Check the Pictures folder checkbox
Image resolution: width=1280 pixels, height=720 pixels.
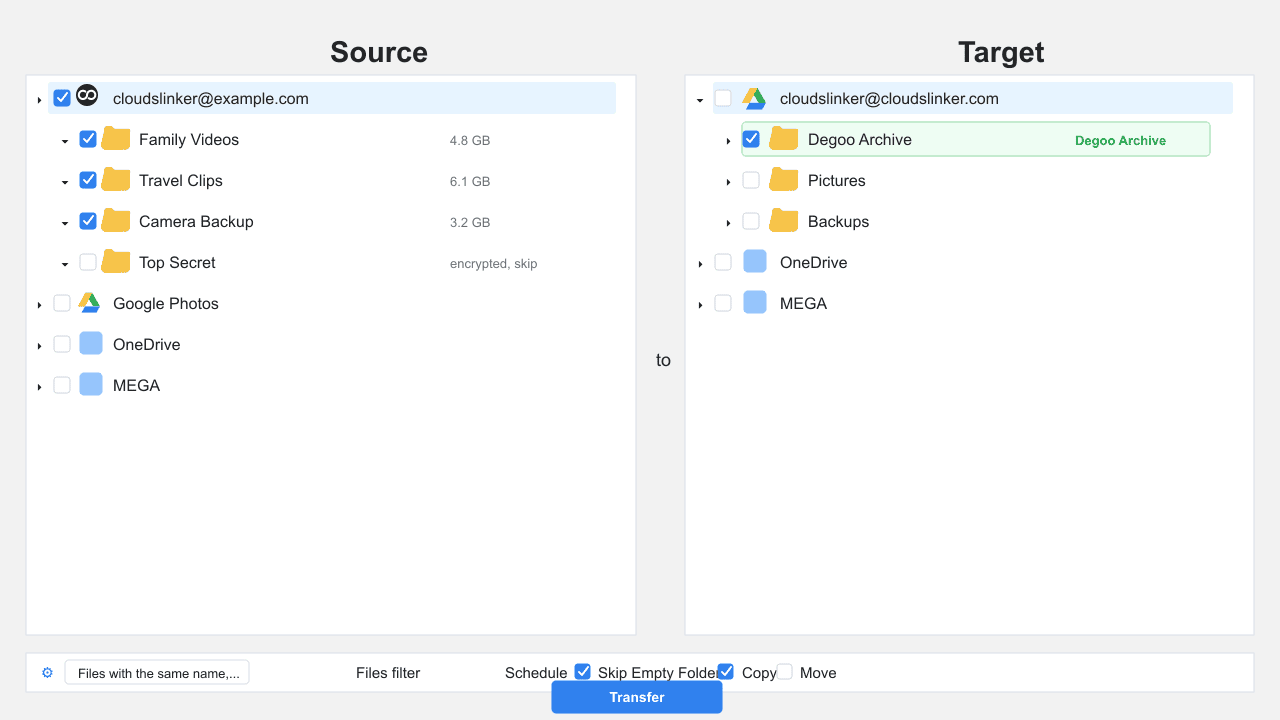[751, 180]
